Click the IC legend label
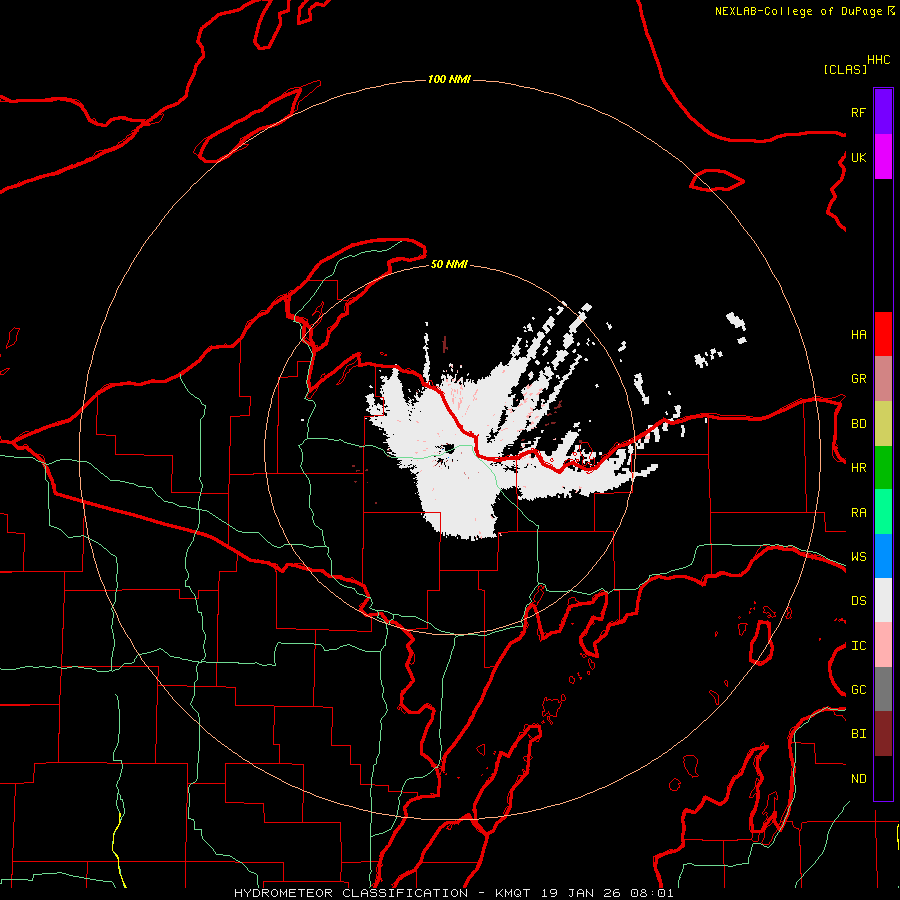The image size is (900, 900). click(x=858, y=646)
